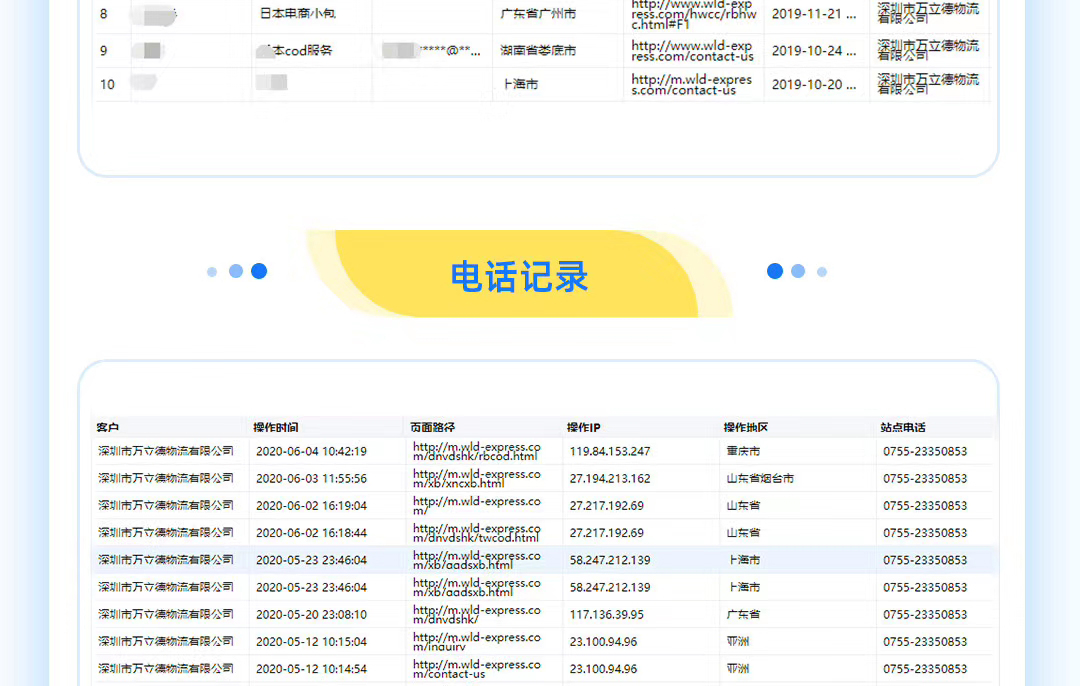The height and width of the screenshot is (686, 1080).
Task: Click IP 23.100.94.96 in the 10:15:04 row
Action: [x=603, y=641]
